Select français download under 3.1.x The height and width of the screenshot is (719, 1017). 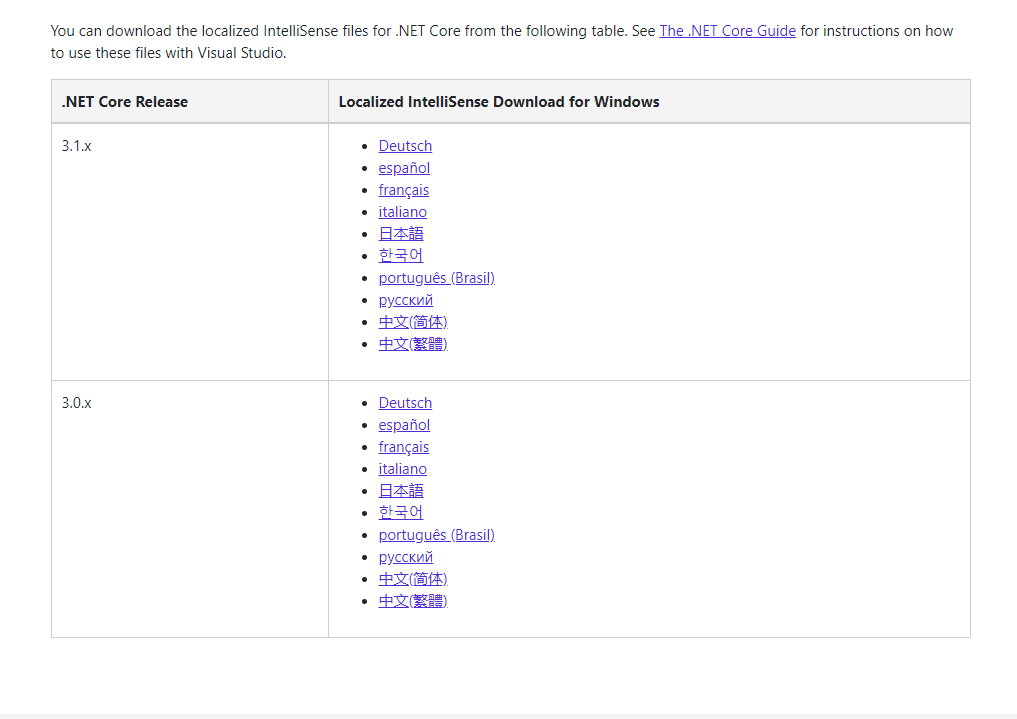[403, 190]
